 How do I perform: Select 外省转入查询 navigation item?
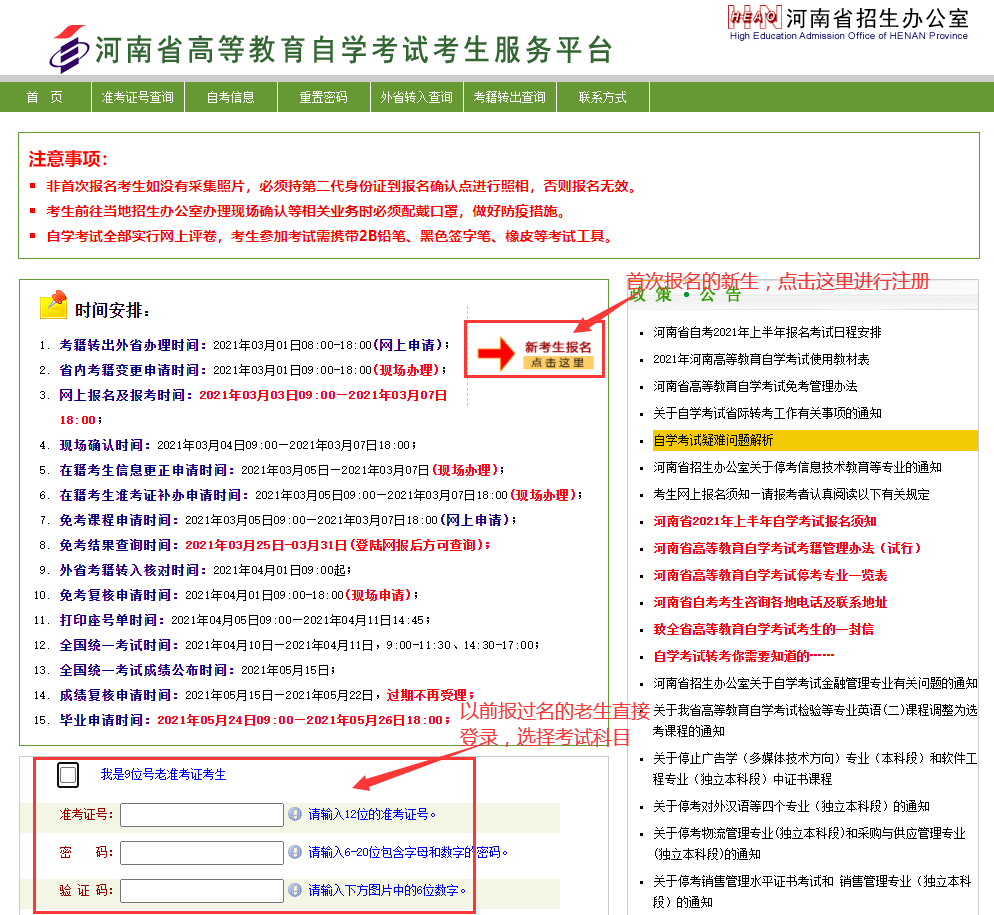[416, 97]
